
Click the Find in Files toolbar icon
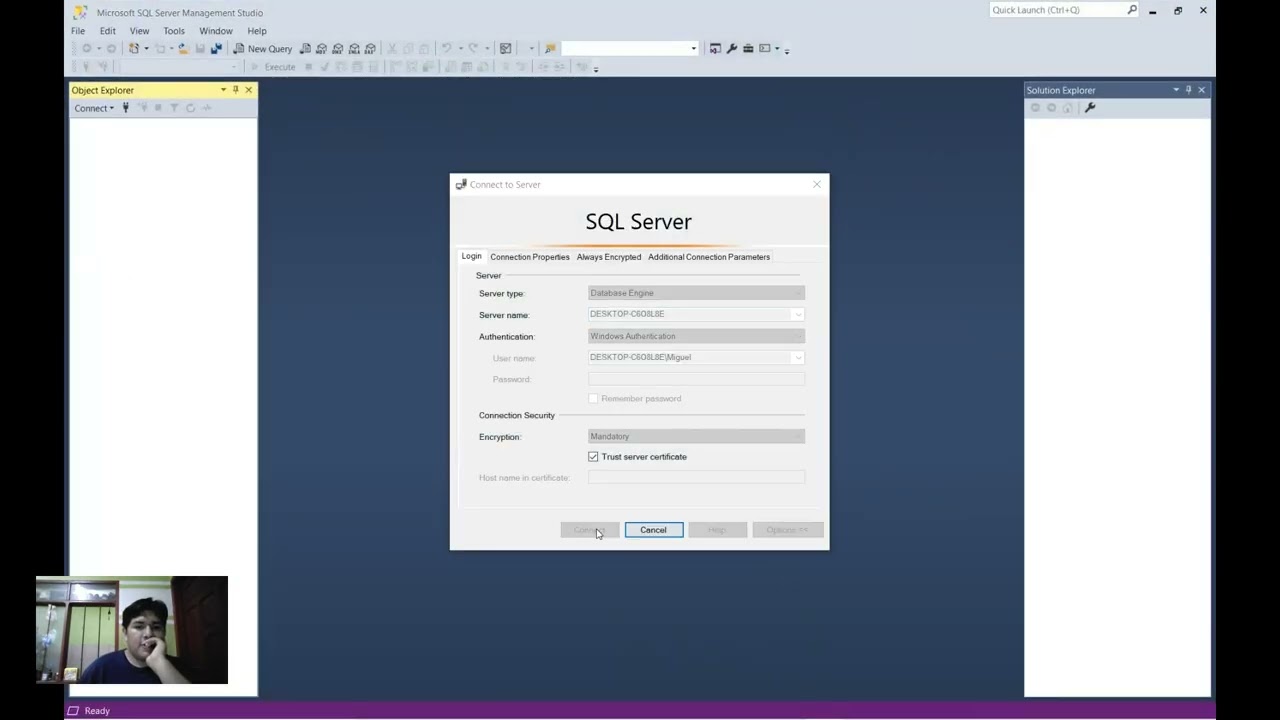point(550,48)
